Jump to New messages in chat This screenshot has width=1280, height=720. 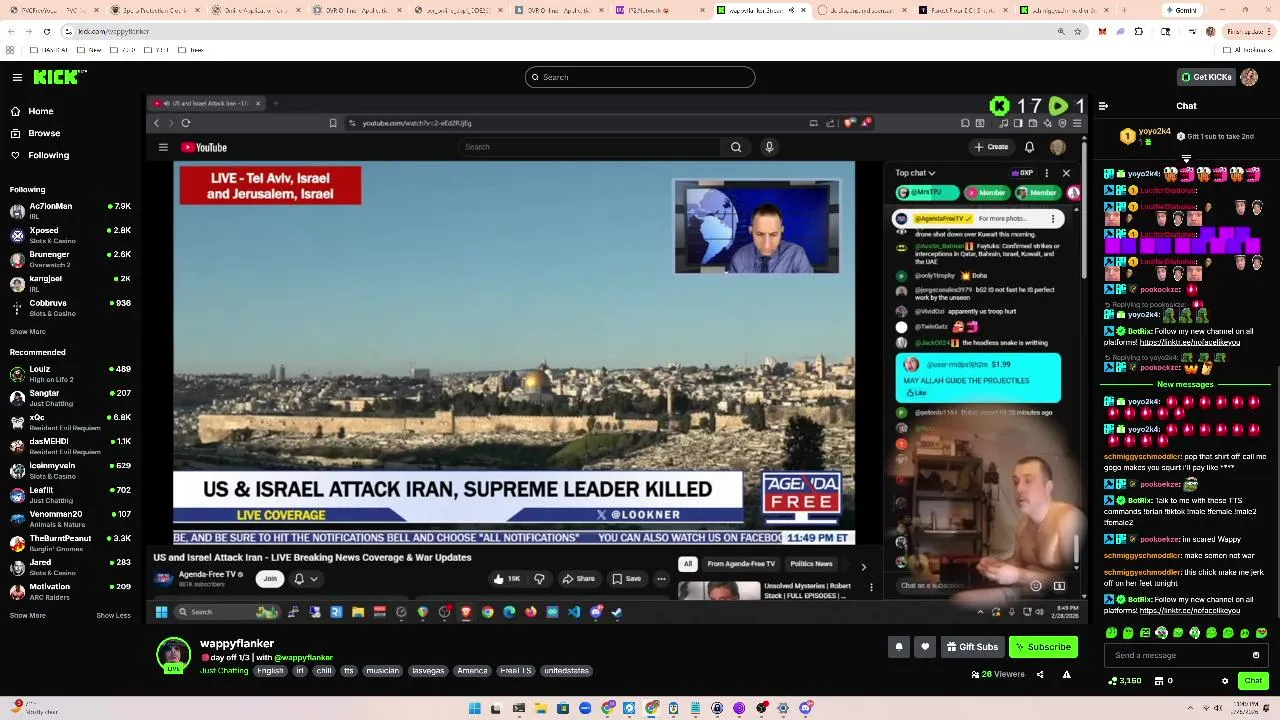pyautogui.click(x=1185, y=384)
